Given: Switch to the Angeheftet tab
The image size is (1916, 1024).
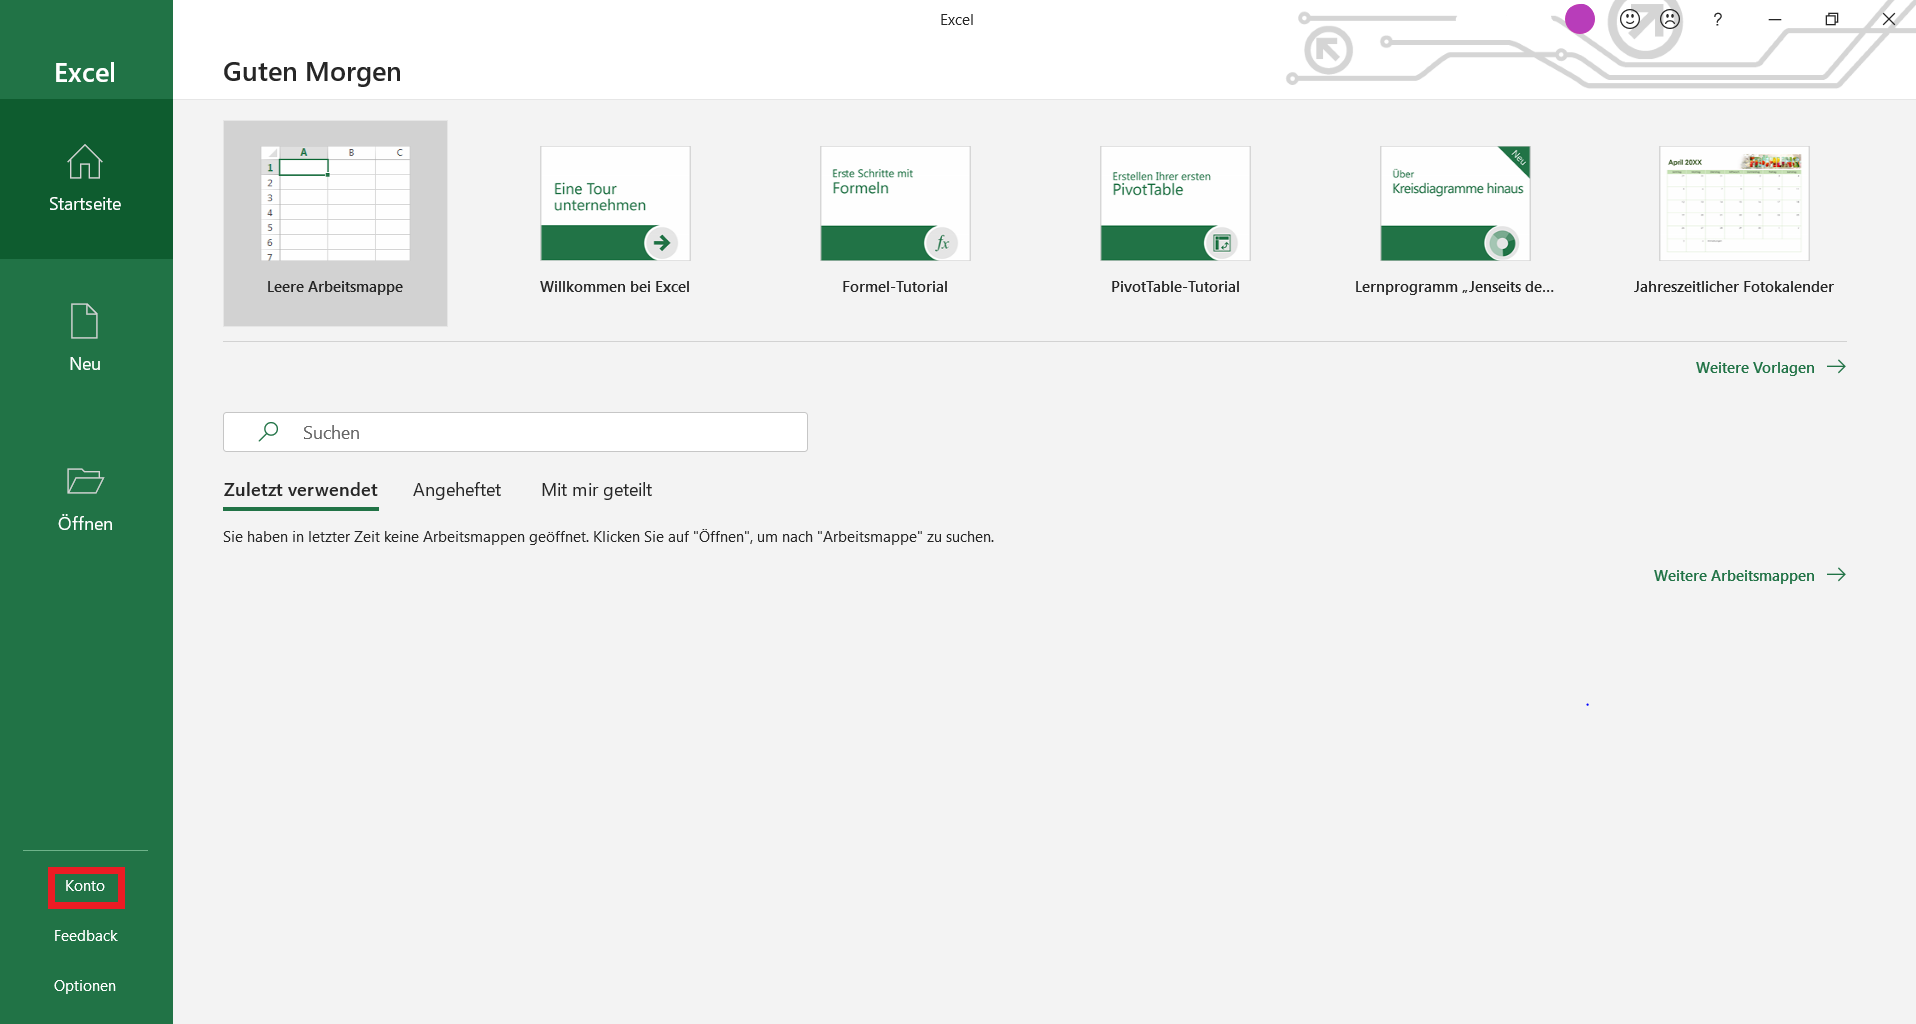Looking at the screenshot, I should [x=457, y=490].
